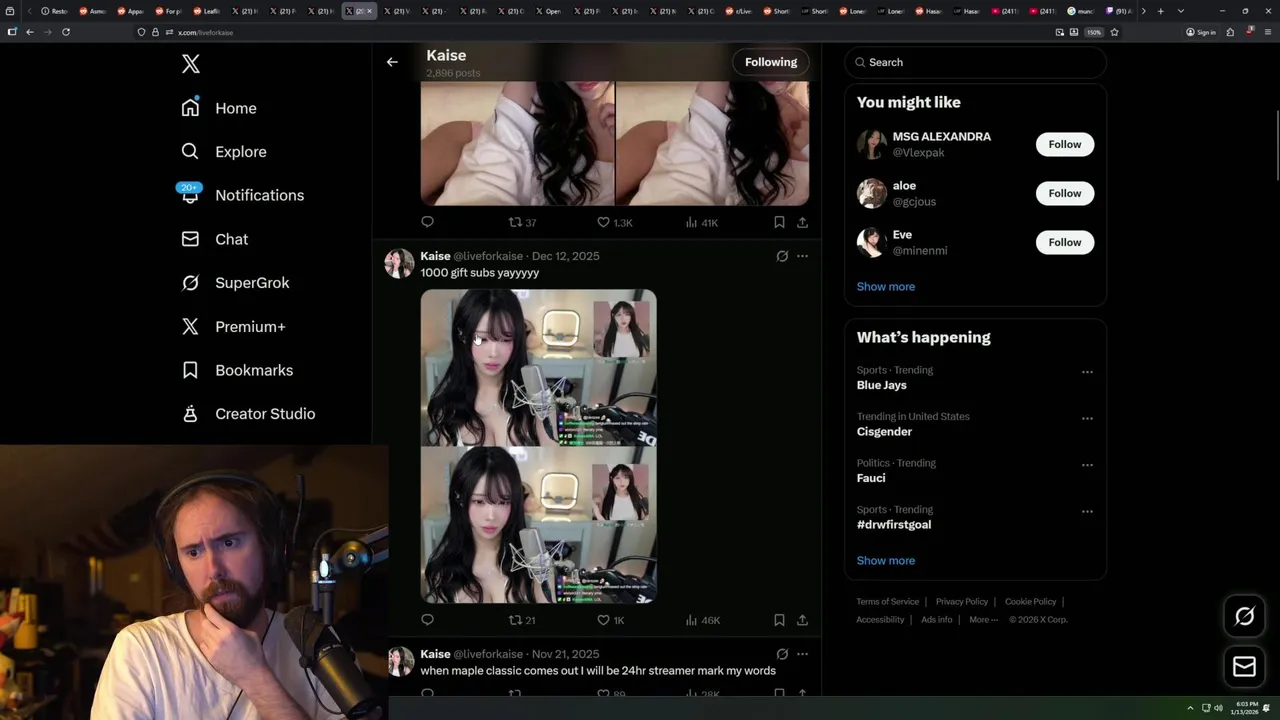Open @liveforkaise handle on Nov 21 post
The image size is (1280, 720).
pyautogui.click(x=488, y=654)
